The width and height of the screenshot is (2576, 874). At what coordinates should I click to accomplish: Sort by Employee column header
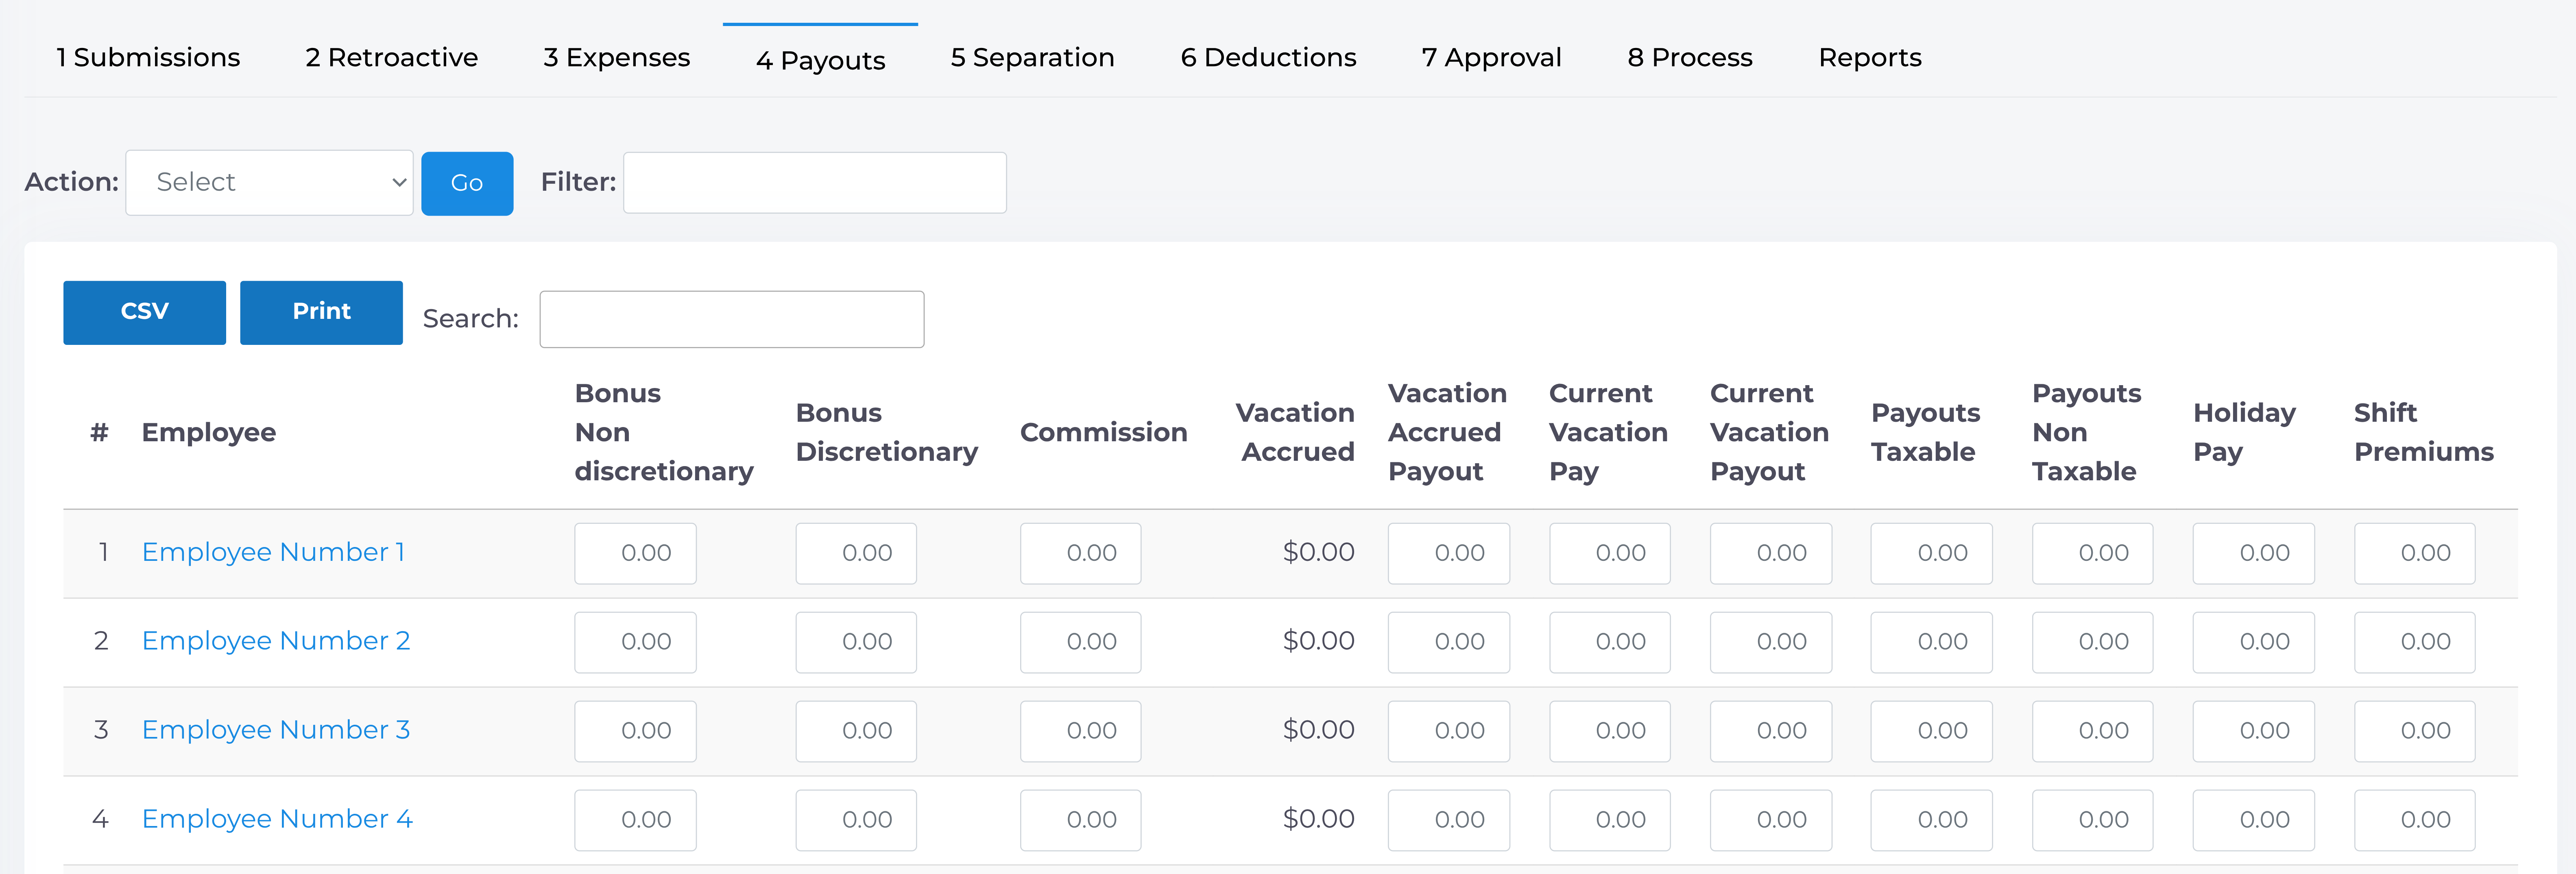[208, 432]
